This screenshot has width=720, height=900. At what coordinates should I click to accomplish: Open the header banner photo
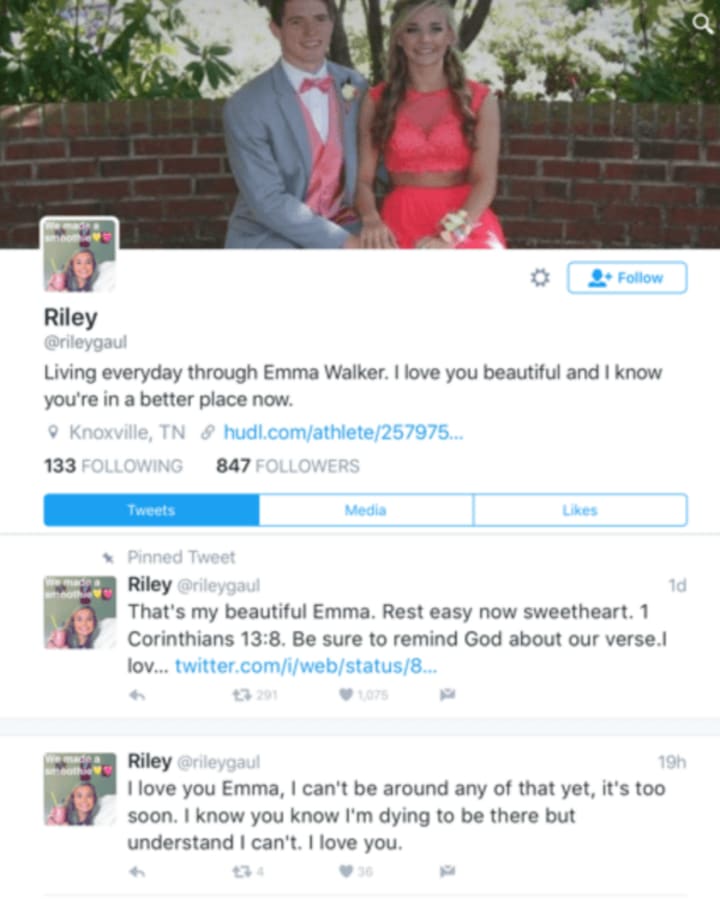[360, 124]
